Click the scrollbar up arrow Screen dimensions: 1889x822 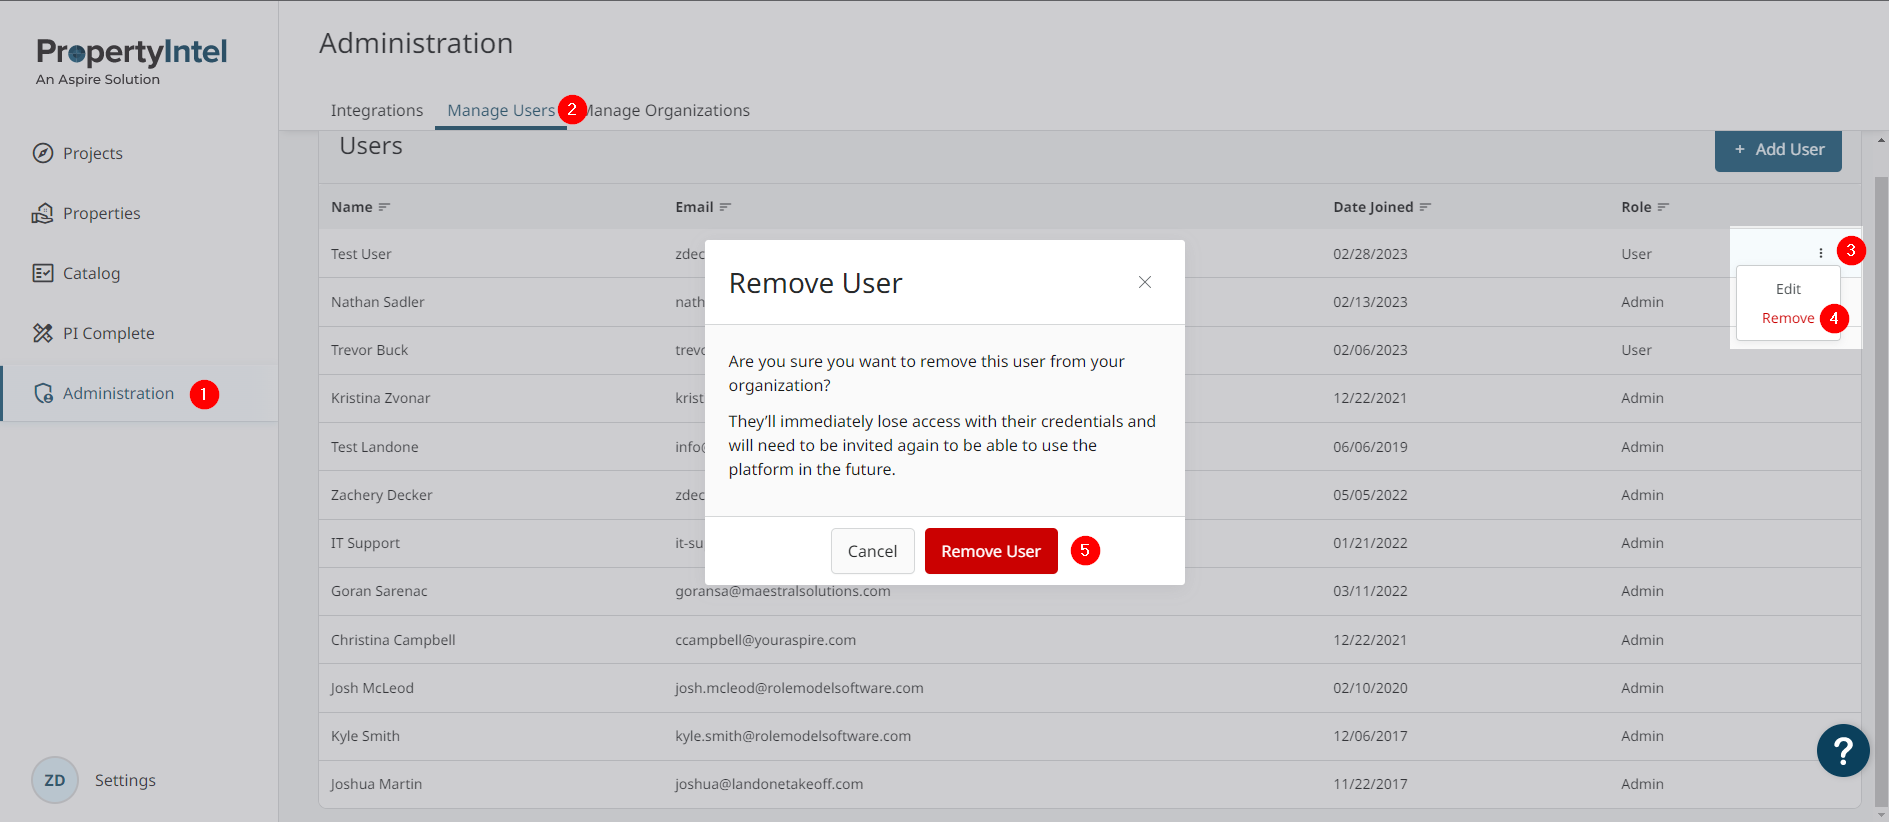(x=1881, y=140)
